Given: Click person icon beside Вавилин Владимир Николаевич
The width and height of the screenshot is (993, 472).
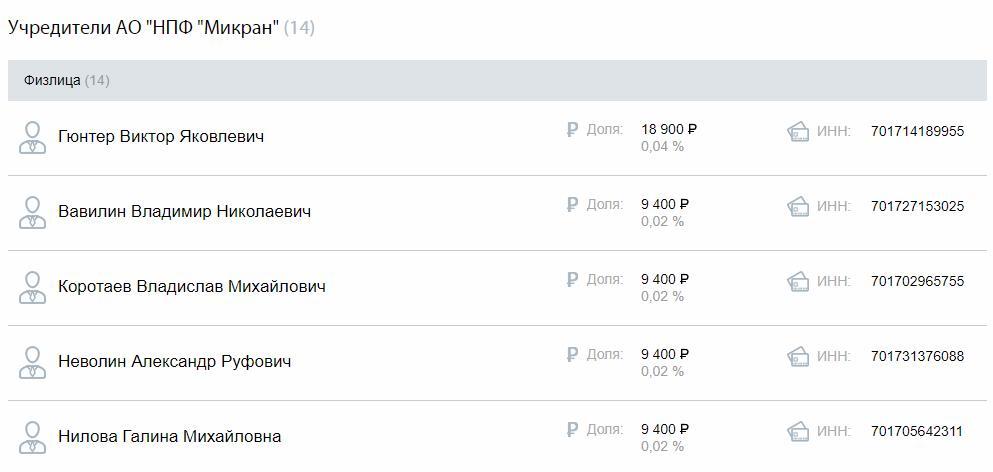Looking at the screenshot, I should [32, 212].
